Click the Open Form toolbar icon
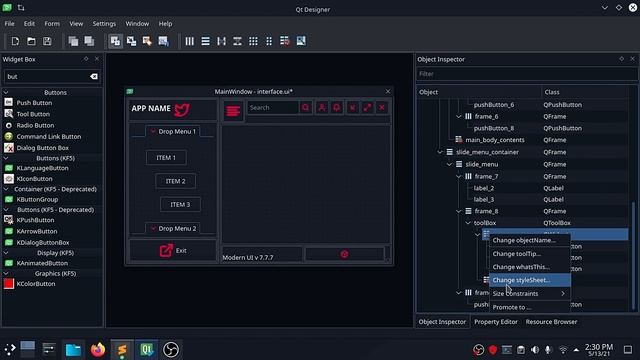Screen dimensions: 640x360 (x=31, y=41)
